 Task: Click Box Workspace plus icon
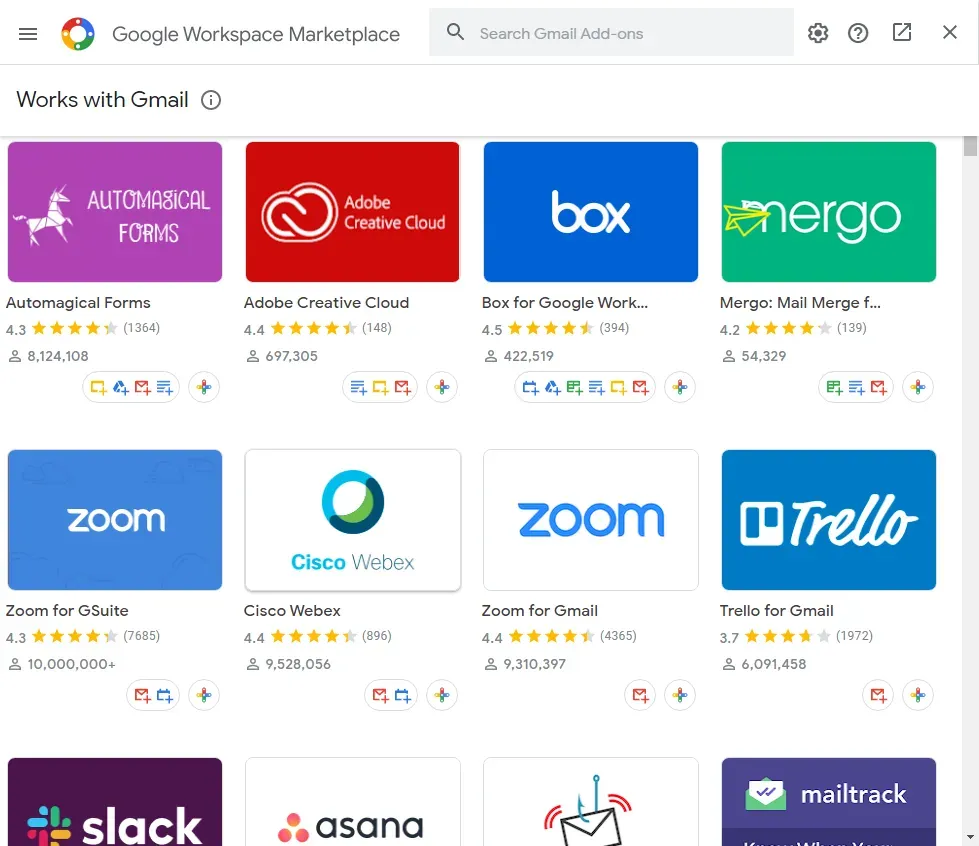click(680, 387)
